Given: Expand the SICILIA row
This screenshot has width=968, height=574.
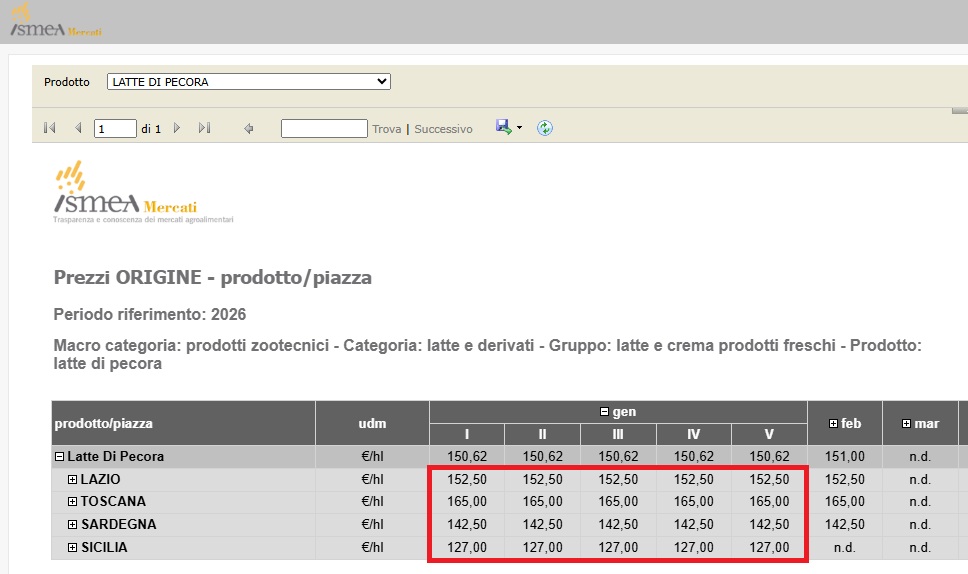Looking at the screenshot, I should click(72, 547).
